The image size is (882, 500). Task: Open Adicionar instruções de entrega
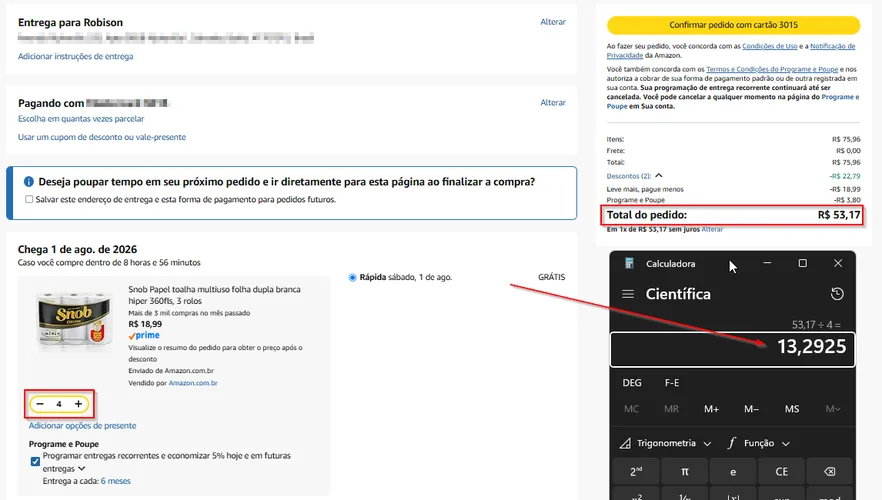pyautogui.click(x=75, y=56)
